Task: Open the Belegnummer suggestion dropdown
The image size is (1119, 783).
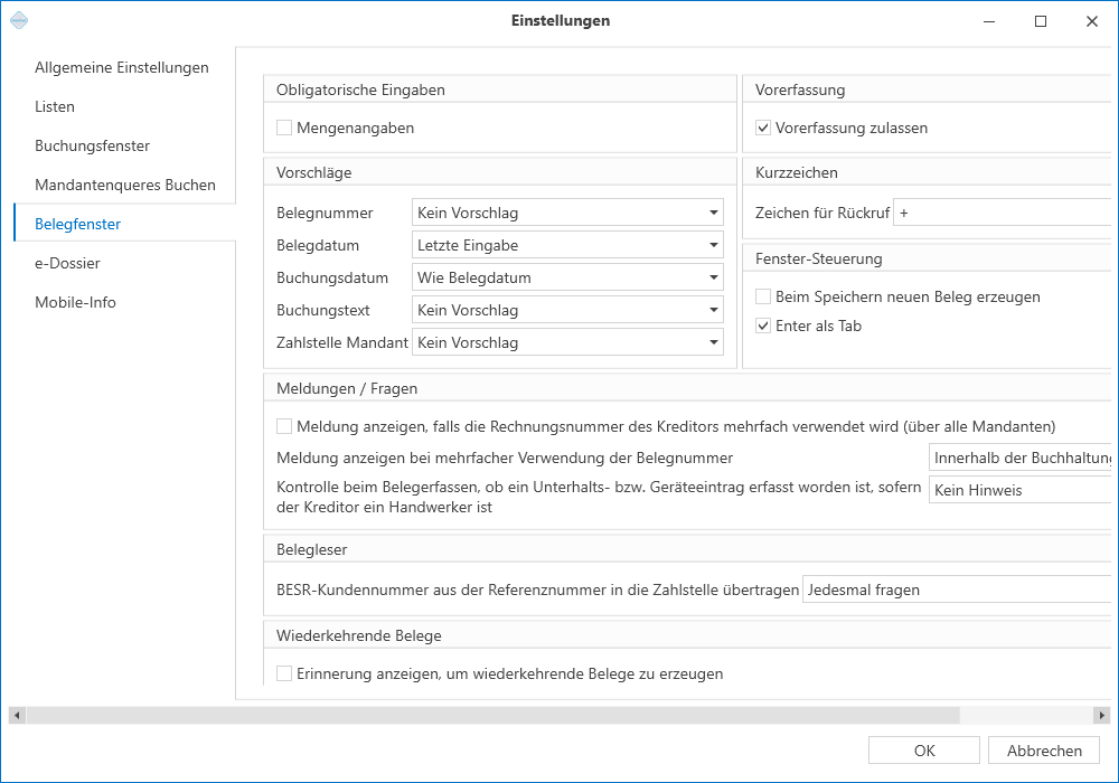Action: (x=567, y=213)
